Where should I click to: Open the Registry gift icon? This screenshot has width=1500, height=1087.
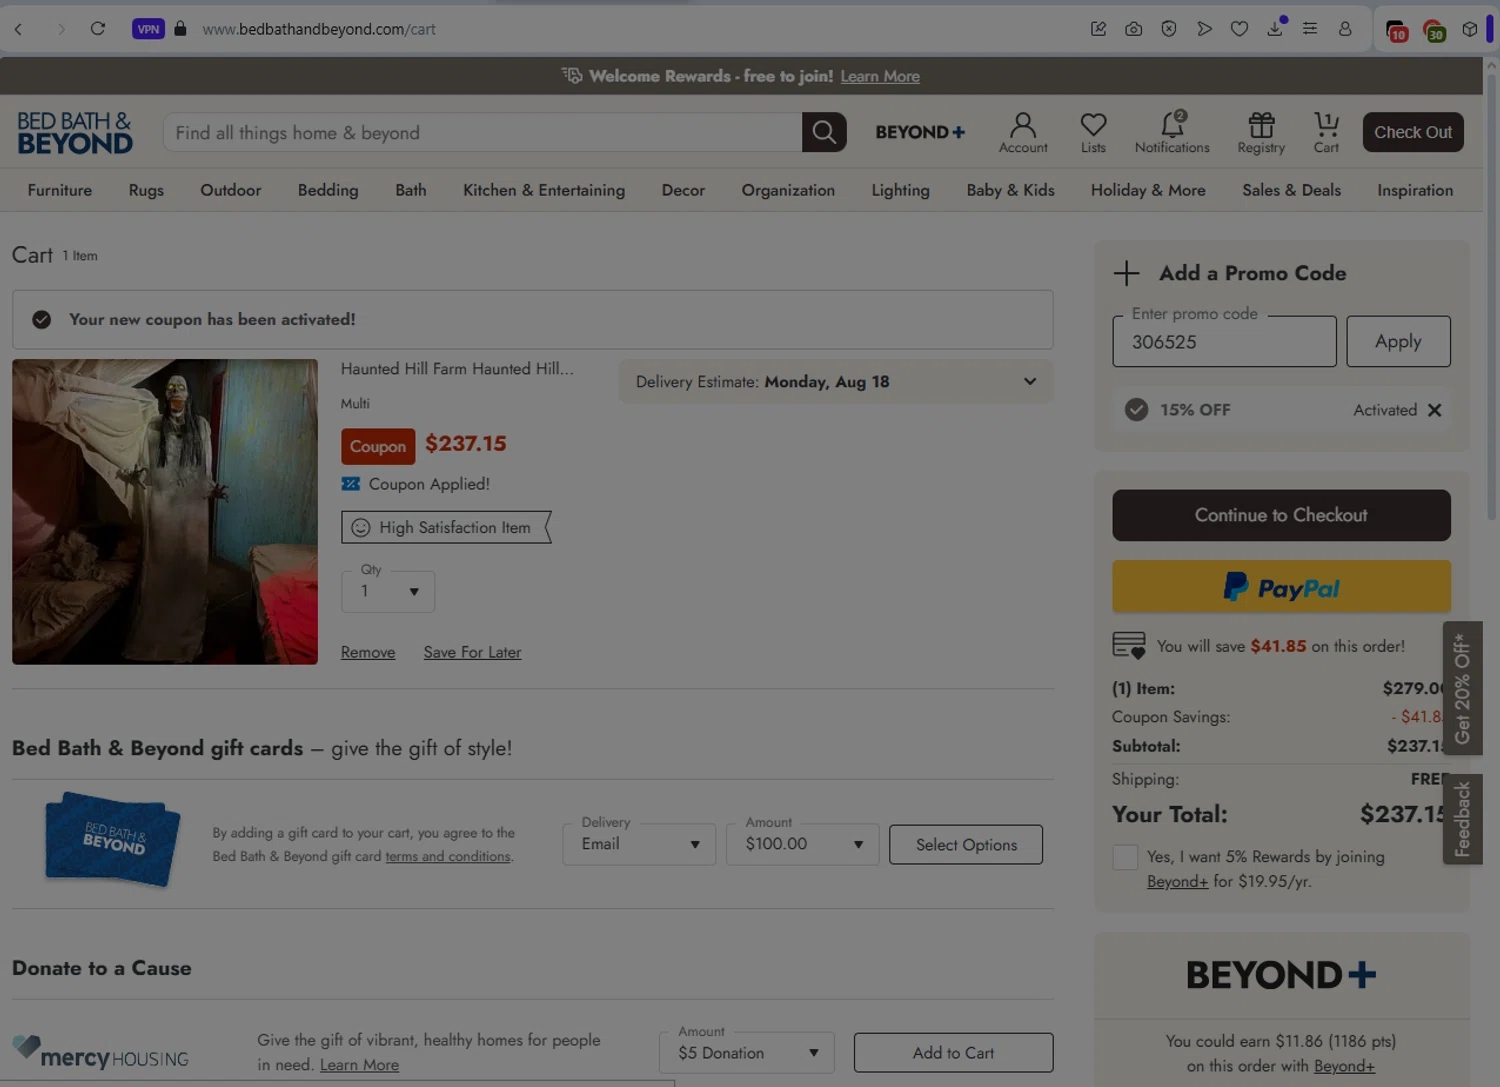[x=1260, y=132]
